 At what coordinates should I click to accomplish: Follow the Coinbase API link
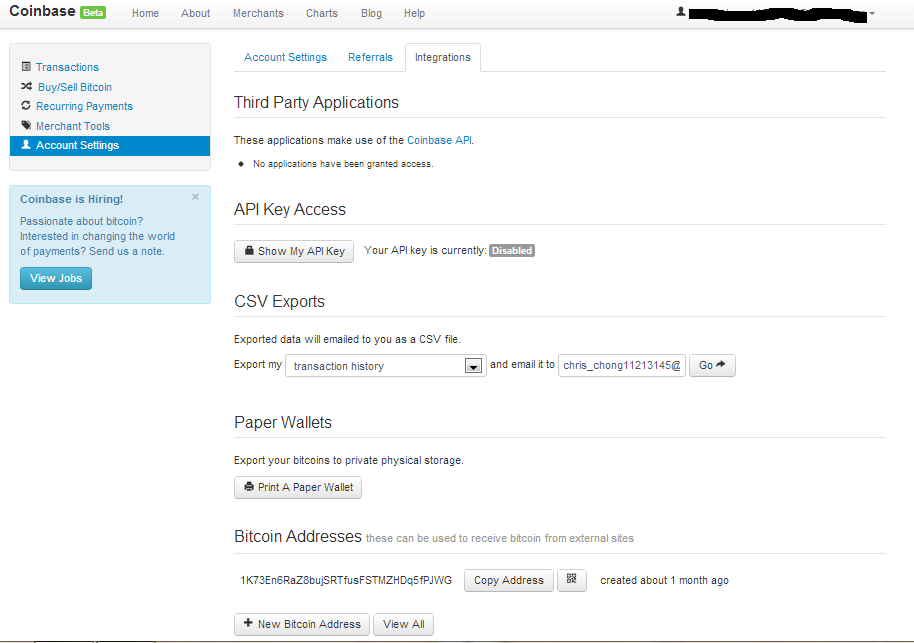pyautogui.click(x=440, y=140)
